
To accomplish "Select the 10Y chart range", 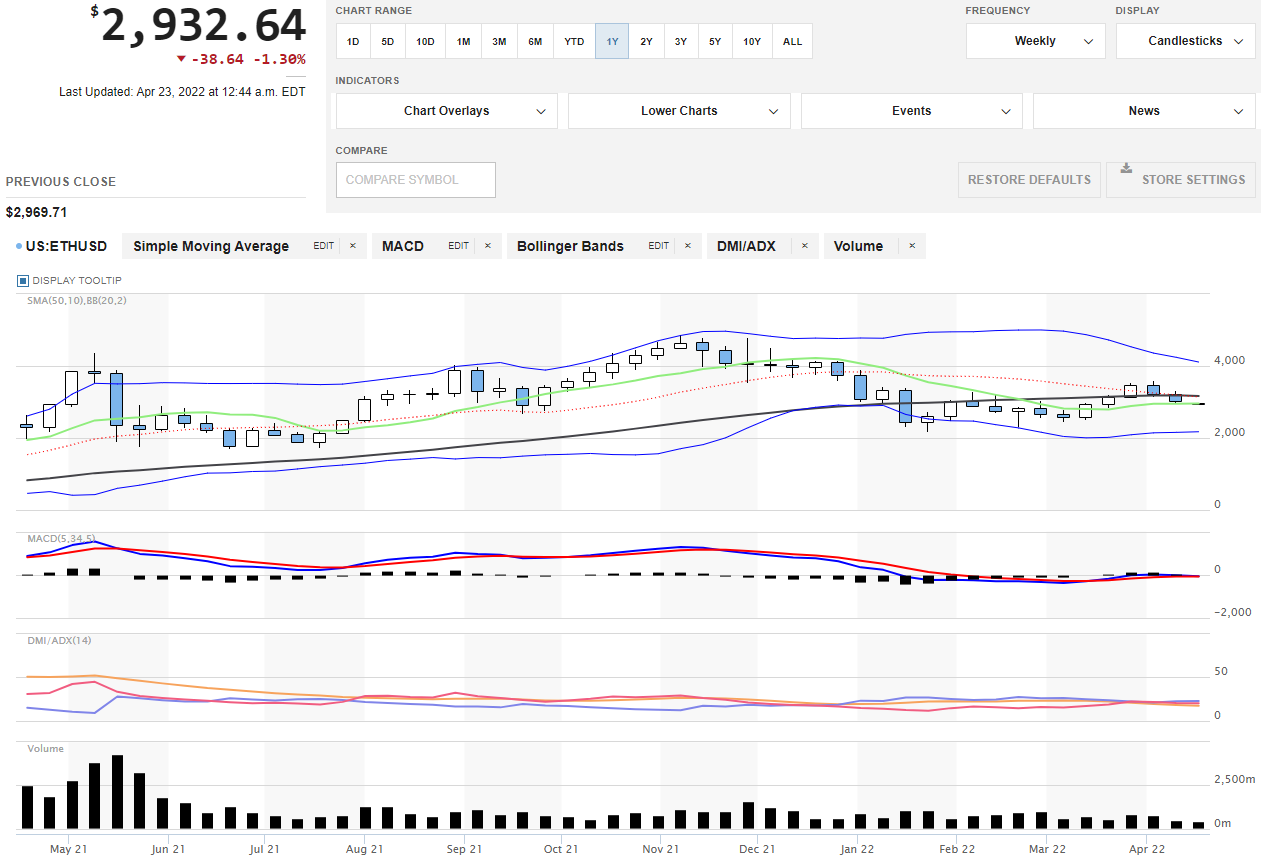I will [752, 42].
